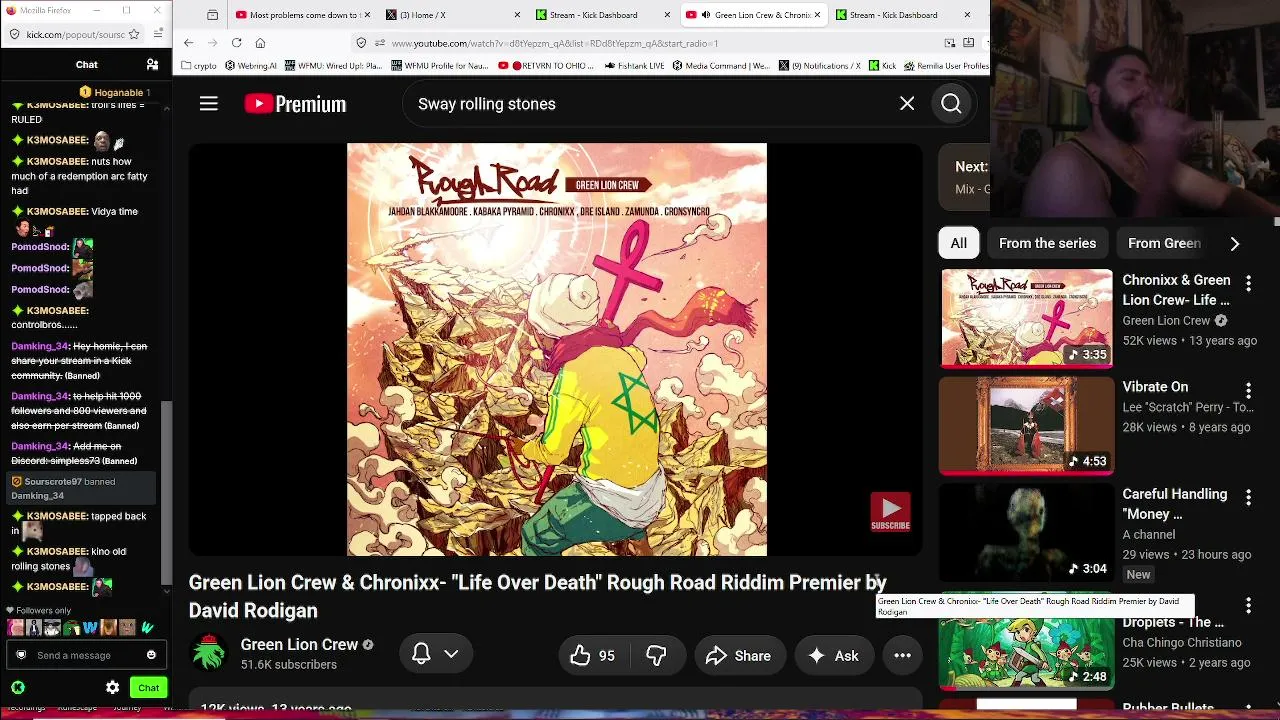The image size is (1280, 720).
Task: Play the 'Vibrate On' video thumbnail
Action: tap(1026, 425)
